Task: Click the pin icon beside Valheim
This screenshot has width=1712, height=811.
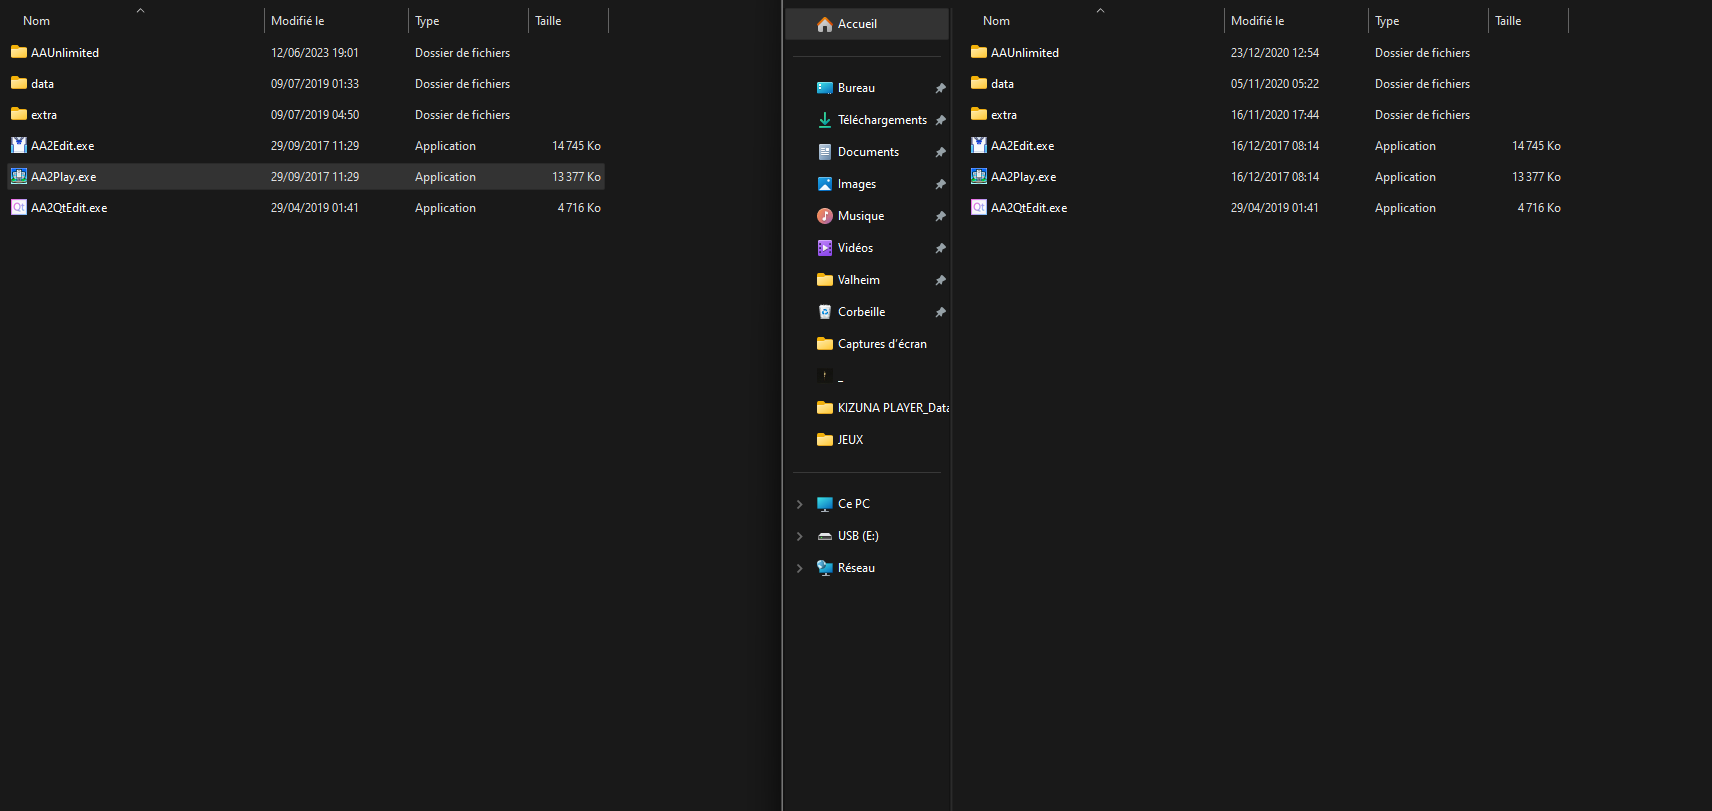Action: pos(940,280)
